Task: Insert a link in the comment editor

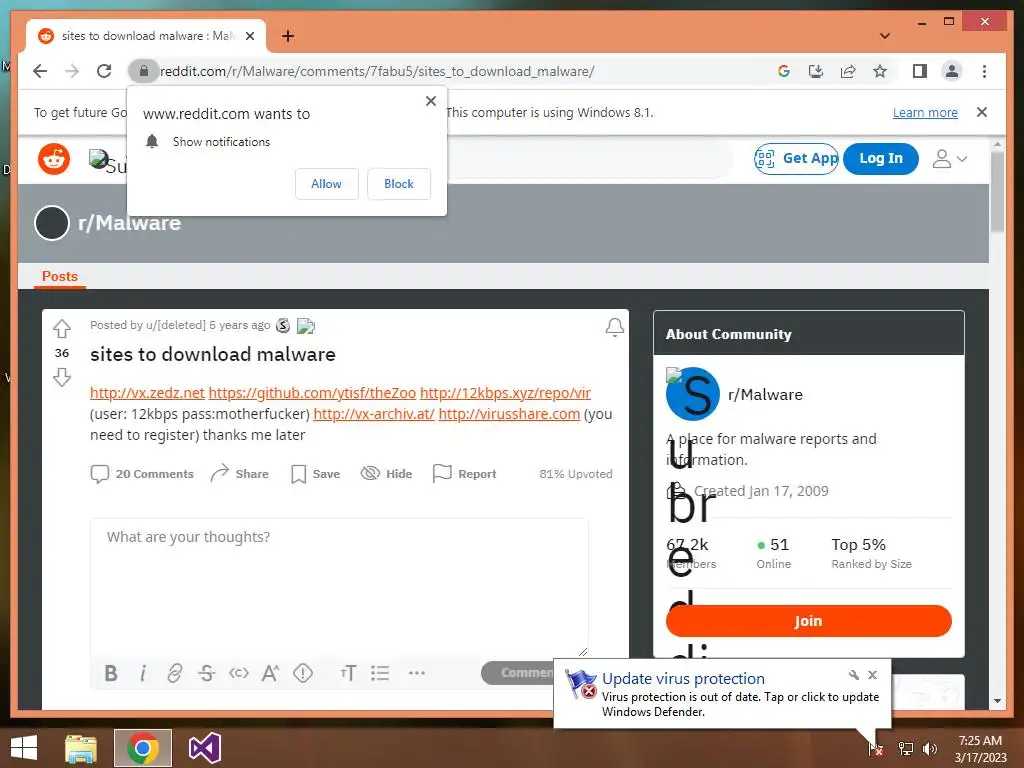Action: 174,673
